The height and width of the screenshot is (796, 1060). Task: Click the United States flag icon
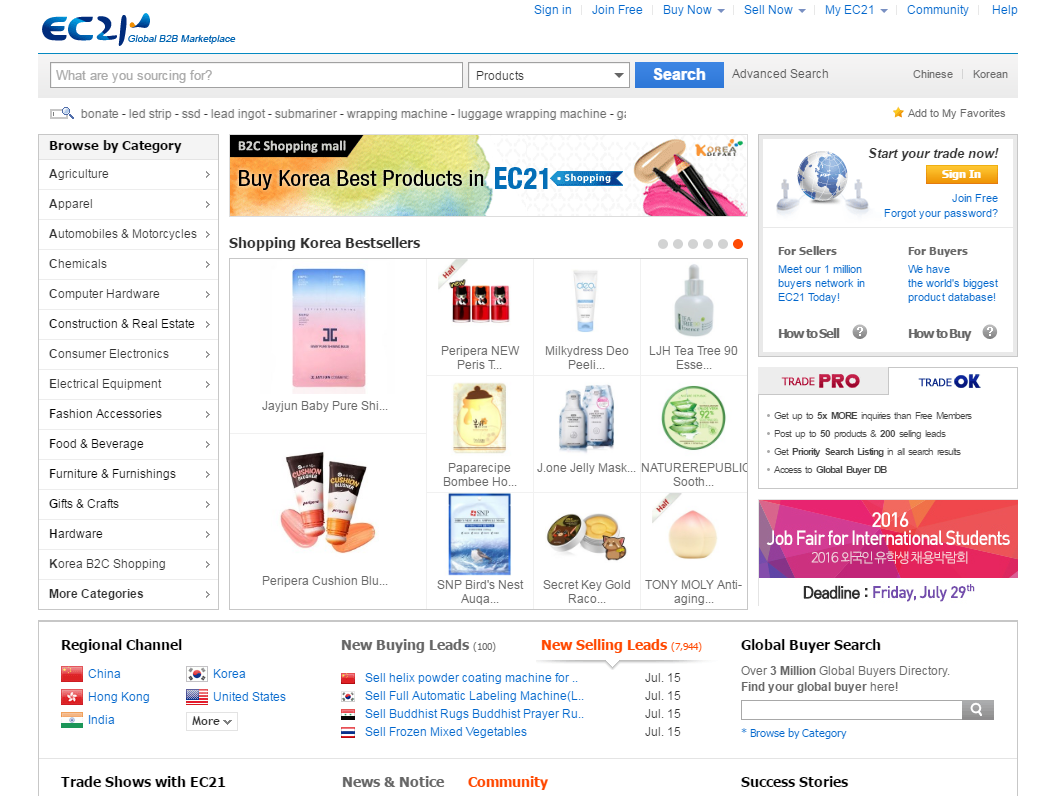197,697
